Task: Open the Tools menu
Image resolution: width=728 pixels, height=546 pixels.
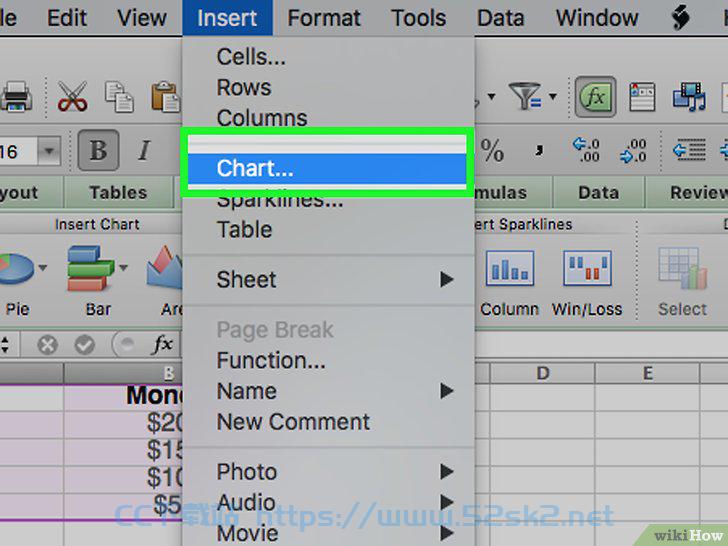Action: pos(418,18)
